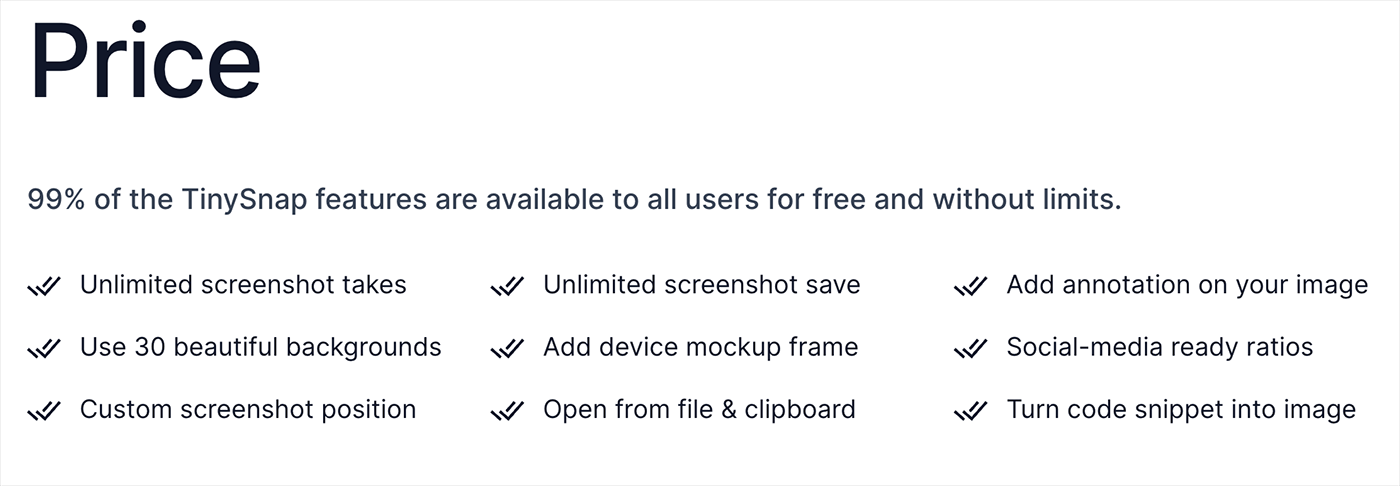Select the Add device mockup frame text
Screen dimensions: 1400x486
coord(701,347)
